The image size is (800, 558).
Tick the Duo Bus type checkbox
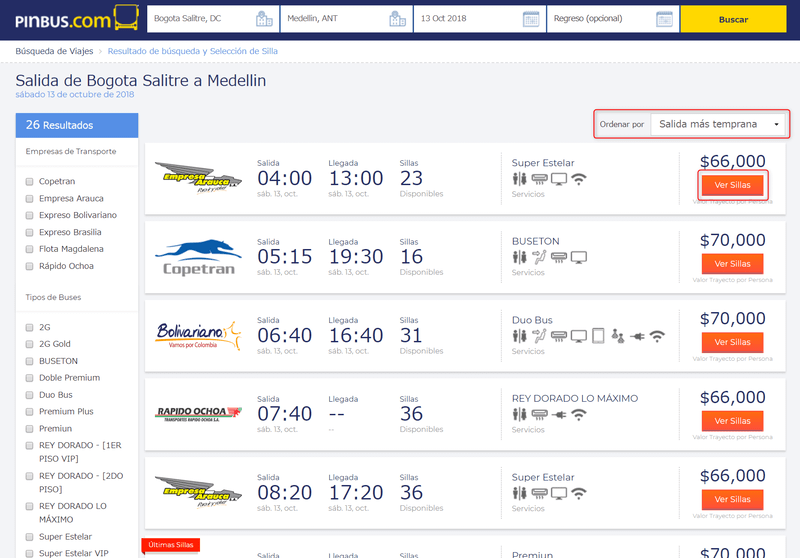tap(31, 395)
